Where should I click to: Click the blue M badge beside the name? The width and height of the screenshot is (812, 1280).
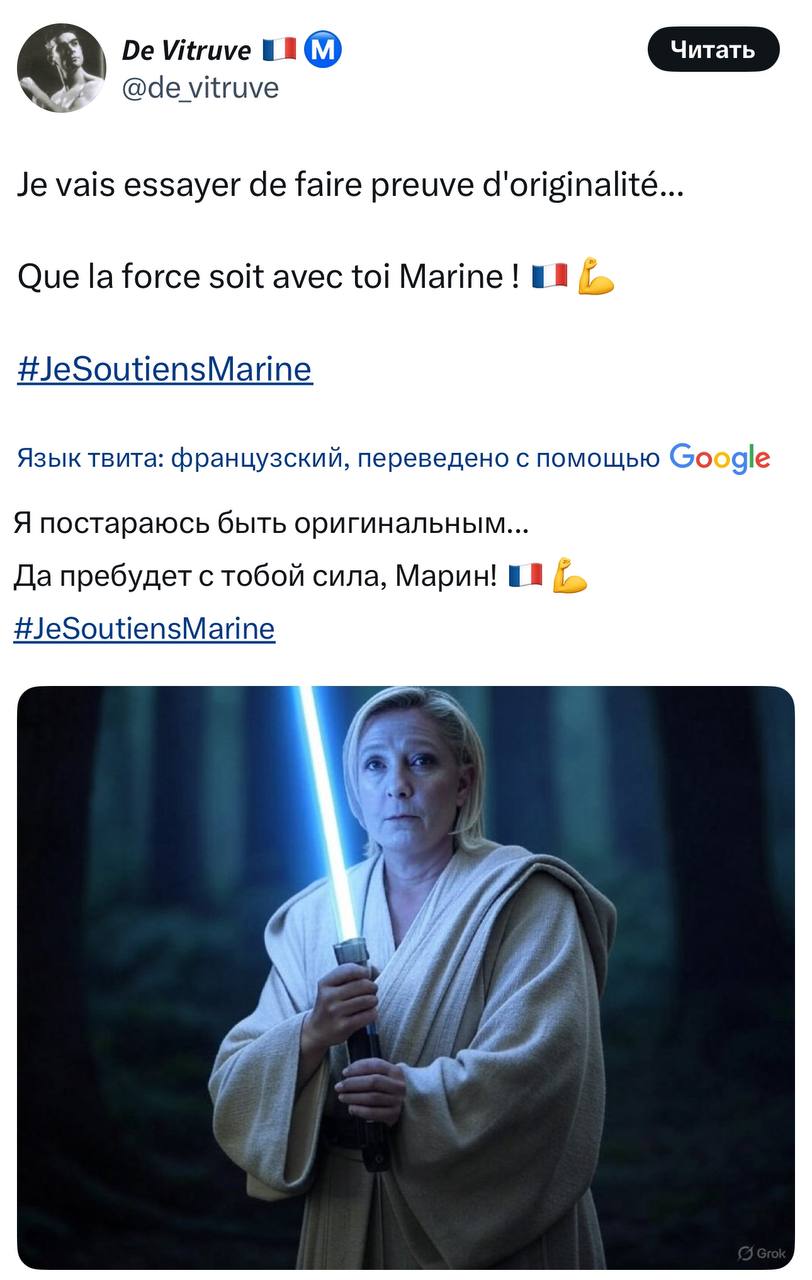(322, 49)
